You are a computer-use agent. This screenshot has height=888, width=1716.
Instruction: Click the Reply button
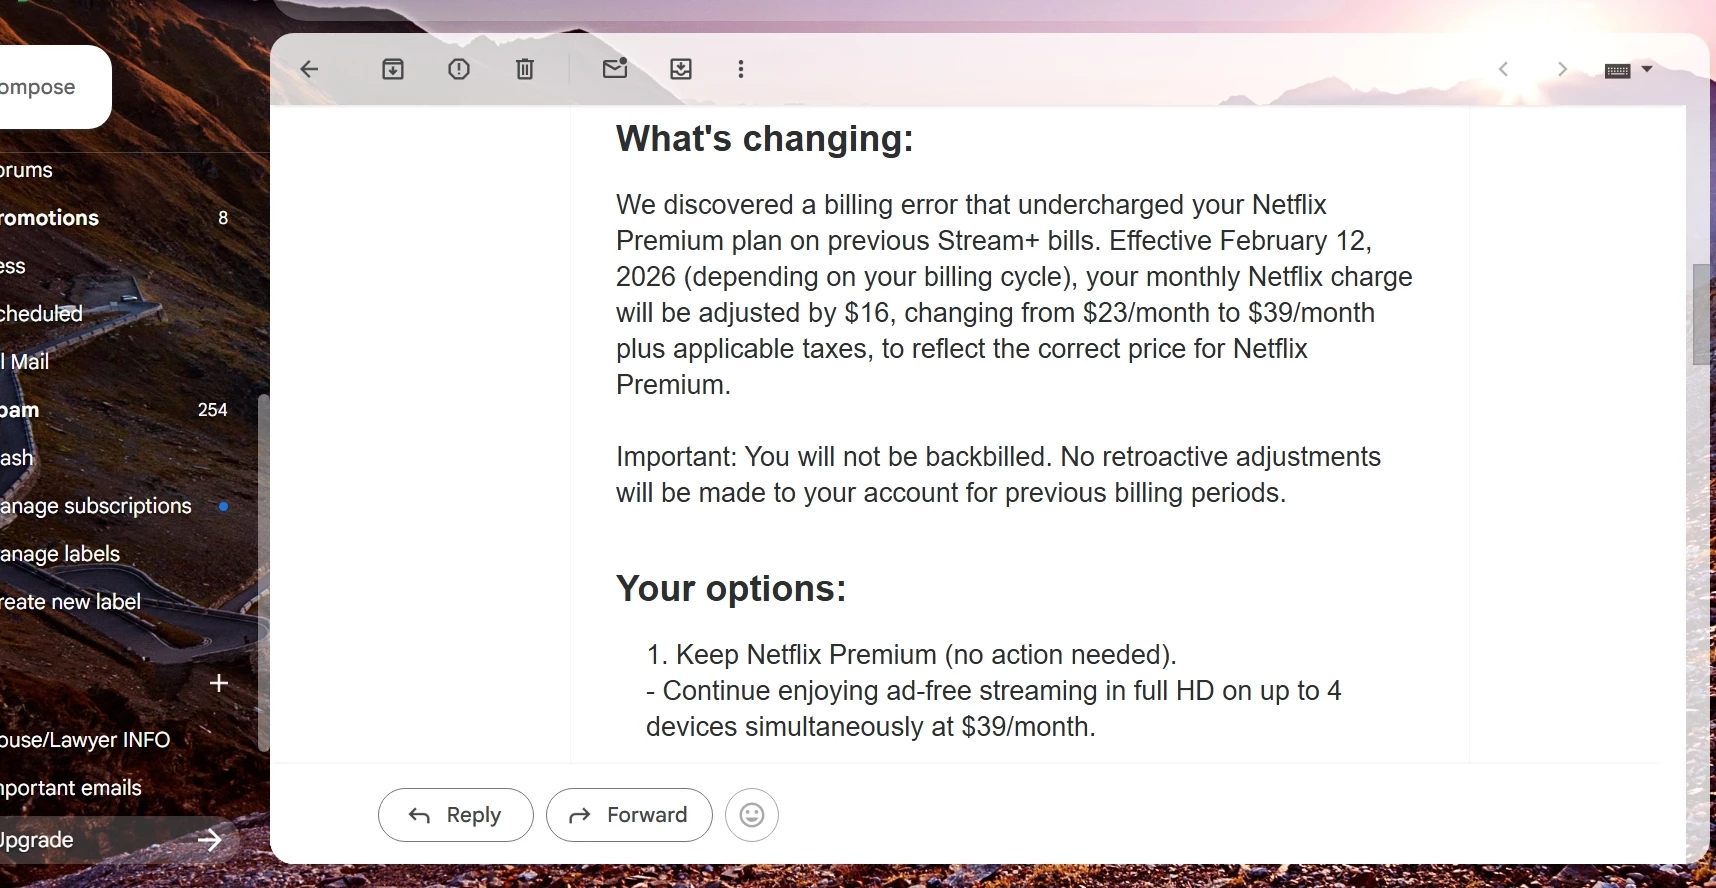(456, 815)
